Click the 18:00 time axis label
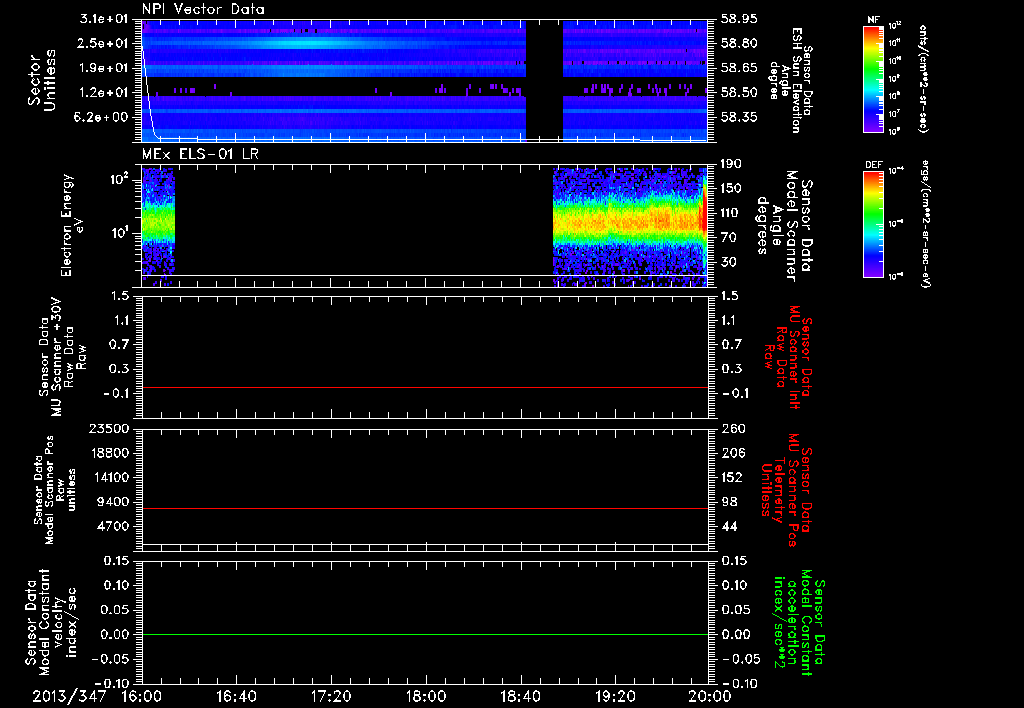 426,696
